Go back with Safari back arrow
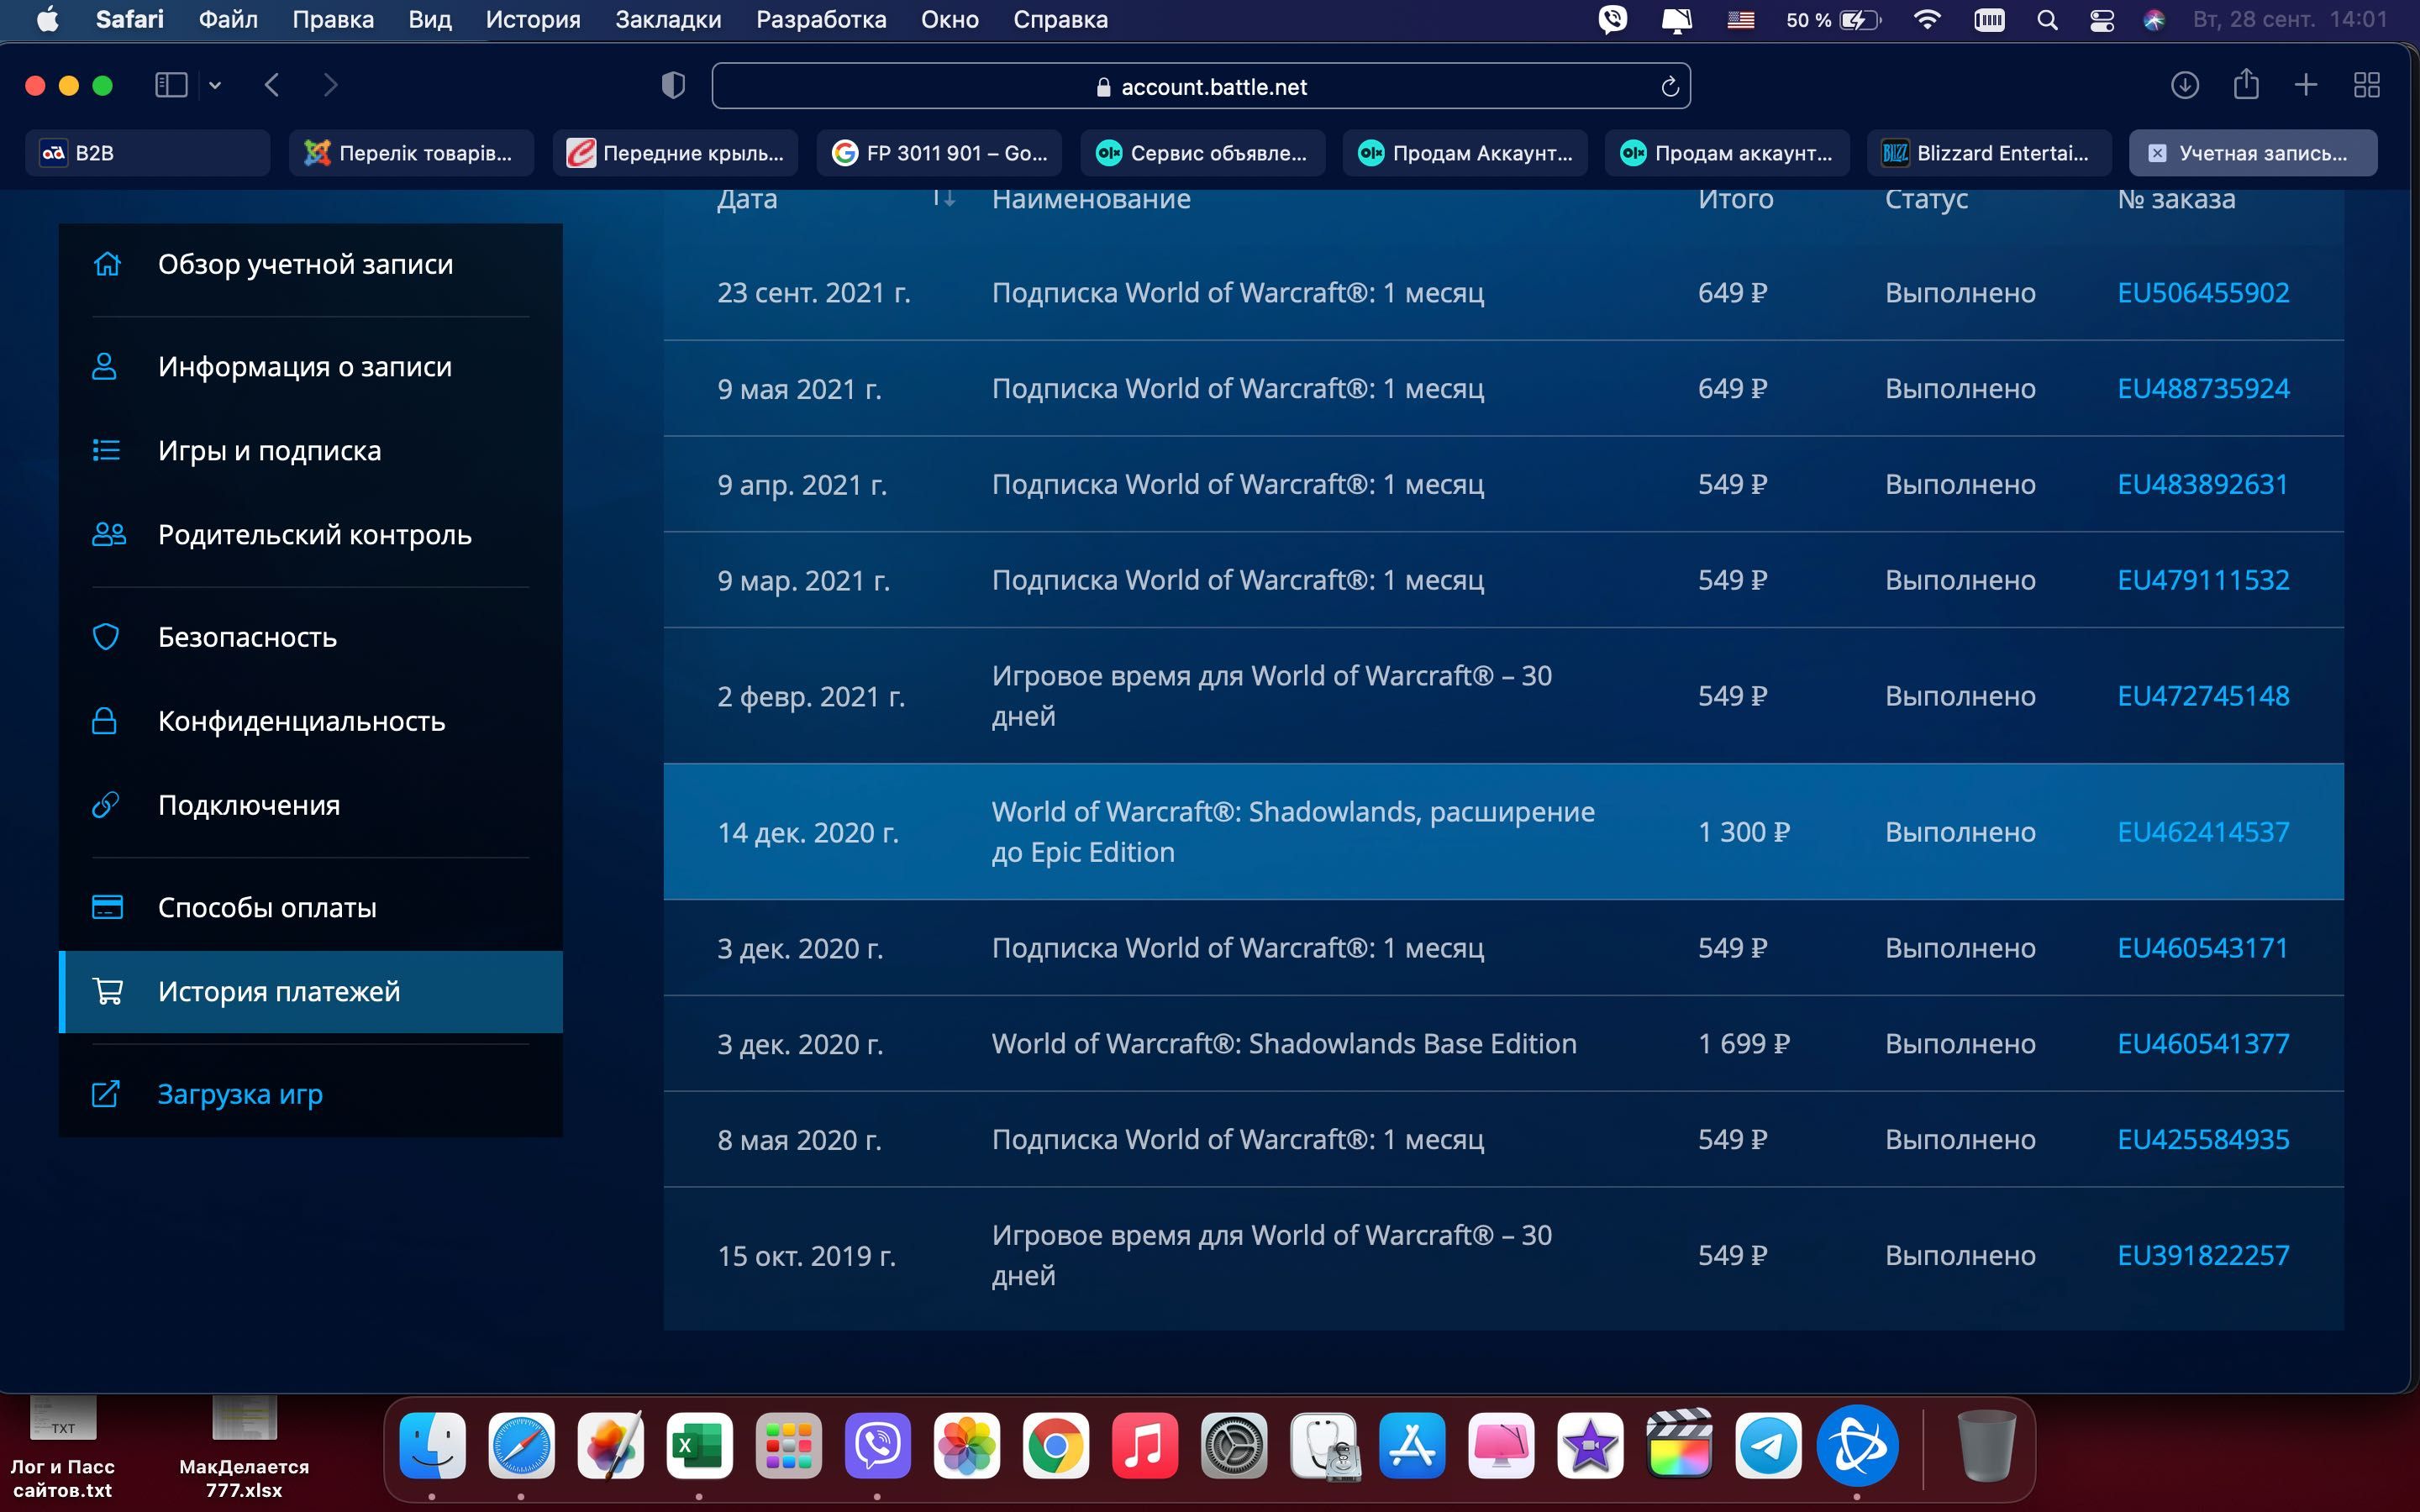The image size is (2420, 1512). coord(272,86)
